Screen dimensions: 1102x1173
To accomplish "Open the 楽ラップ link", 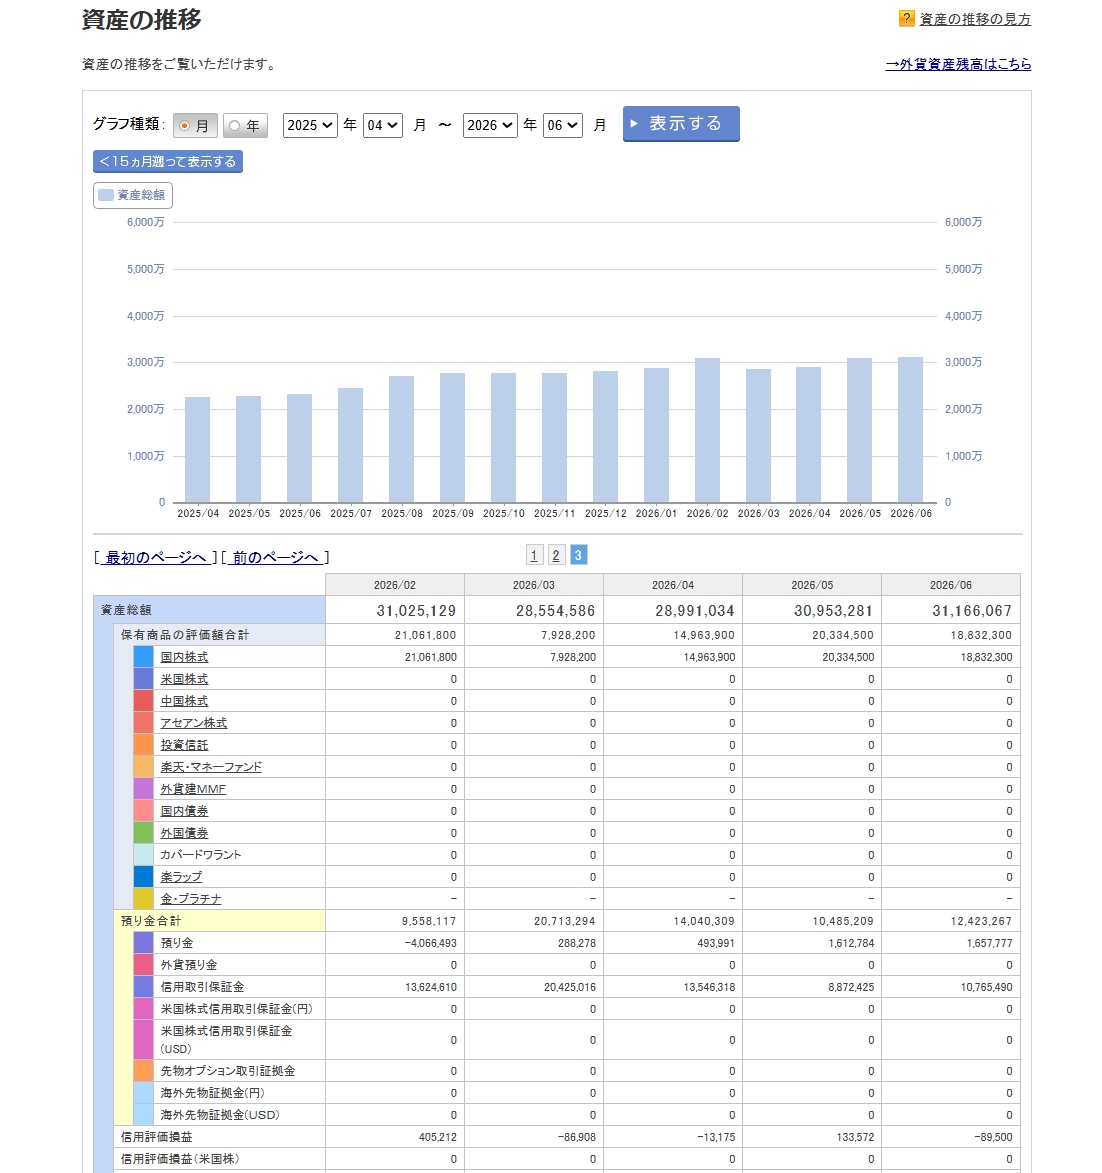I will (181, 877).
